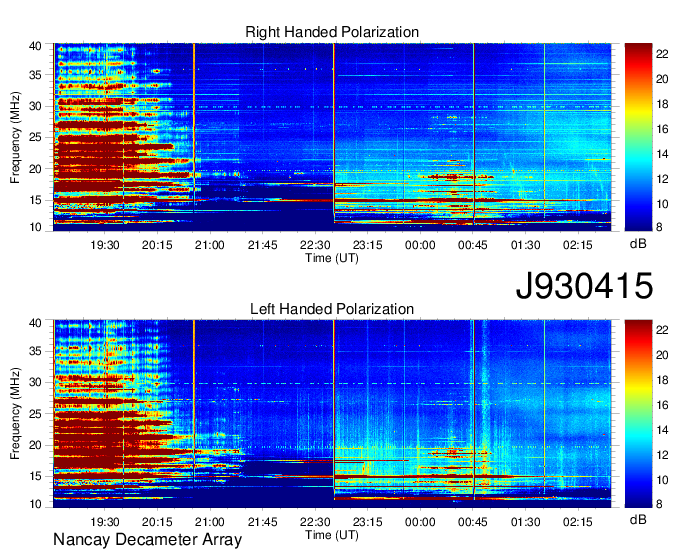
Task: Click the 35 frequency tick on lower plot
Action: point(36,351)
